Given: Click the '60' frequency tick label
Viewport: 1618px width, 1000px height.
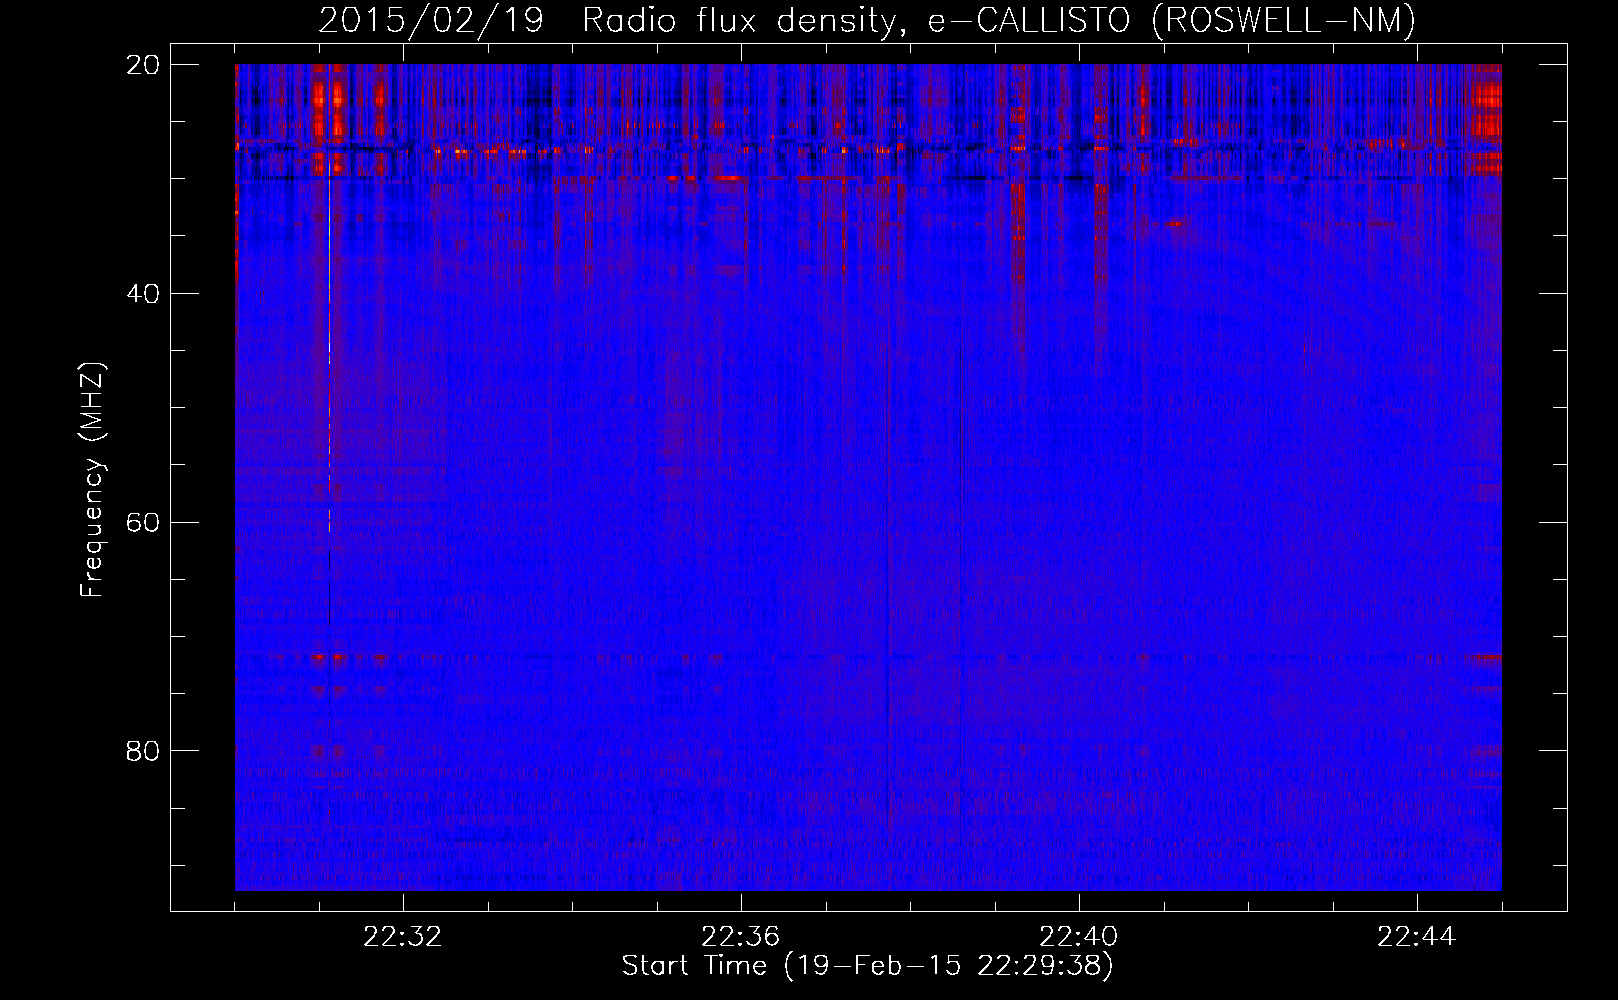Looking at the screenshot, I should [143, 523].
